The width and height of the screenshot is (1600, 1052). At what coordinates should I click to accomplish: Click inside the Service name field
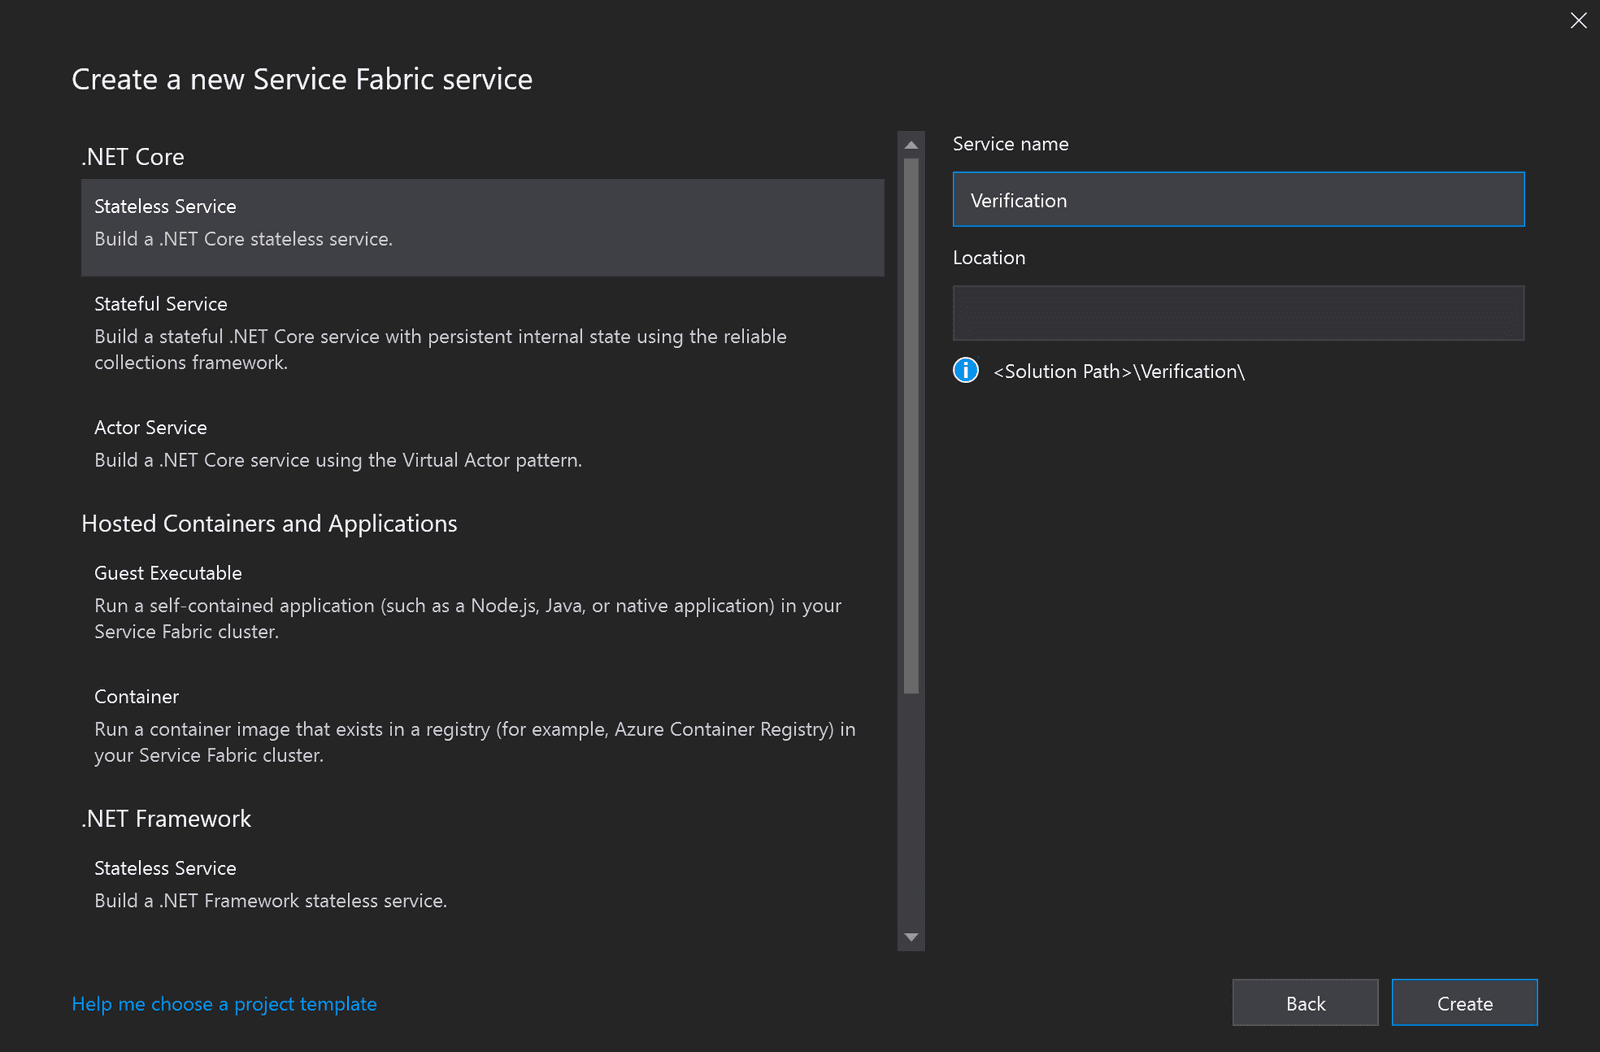tap(1239, 200)
